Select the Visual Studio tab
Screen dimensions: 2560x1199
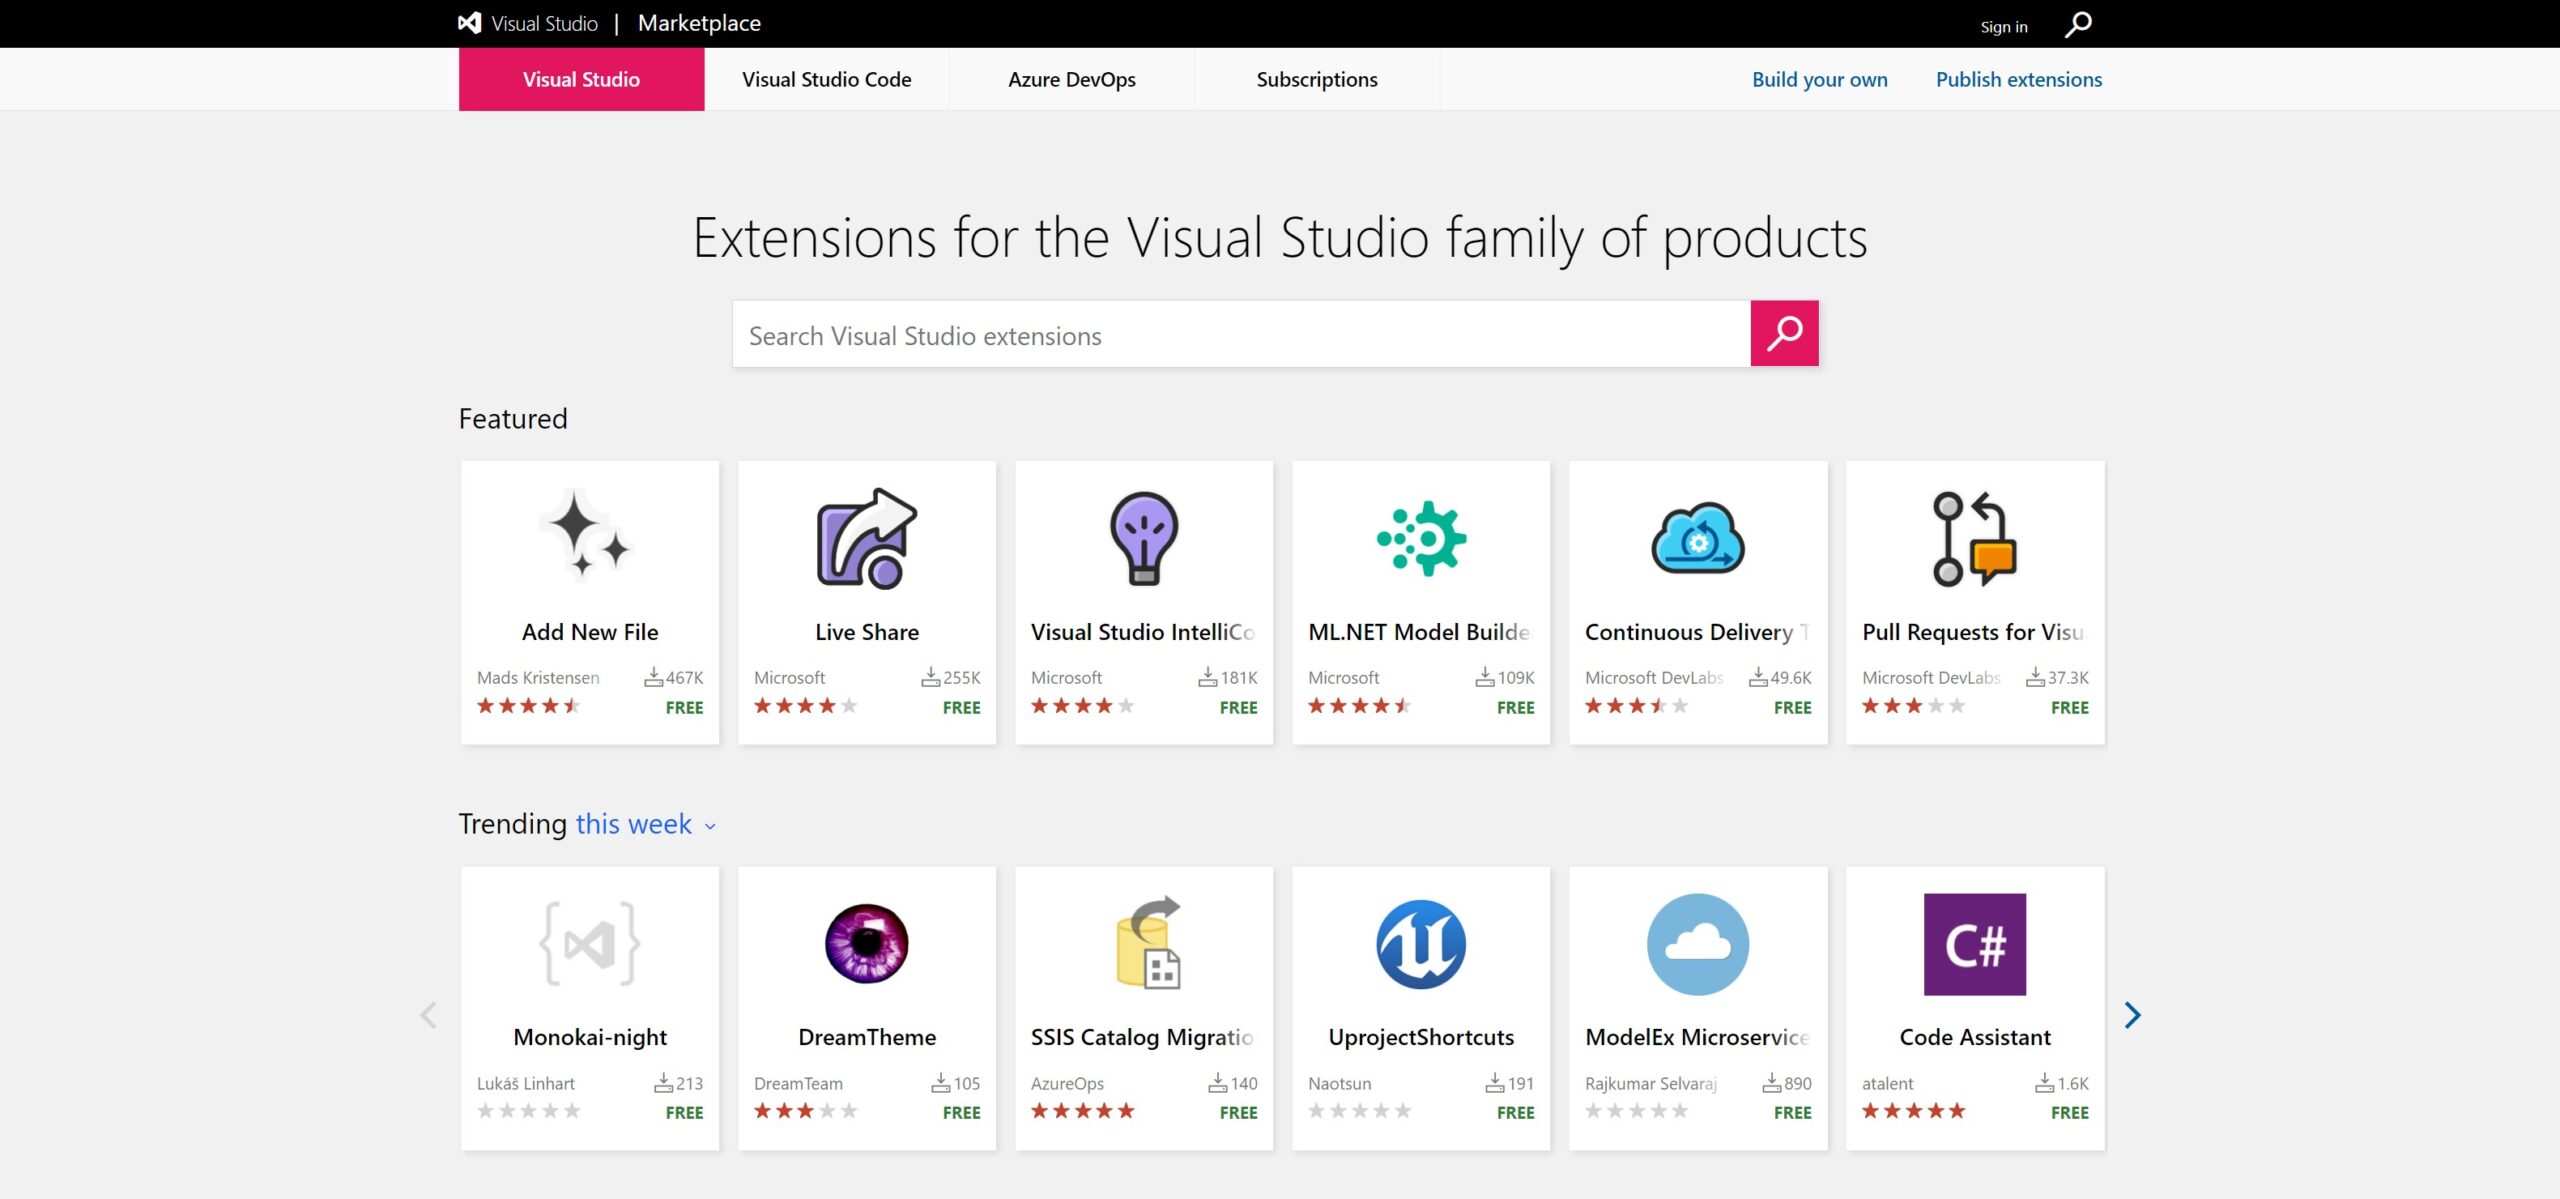click(x=581, y=78)
